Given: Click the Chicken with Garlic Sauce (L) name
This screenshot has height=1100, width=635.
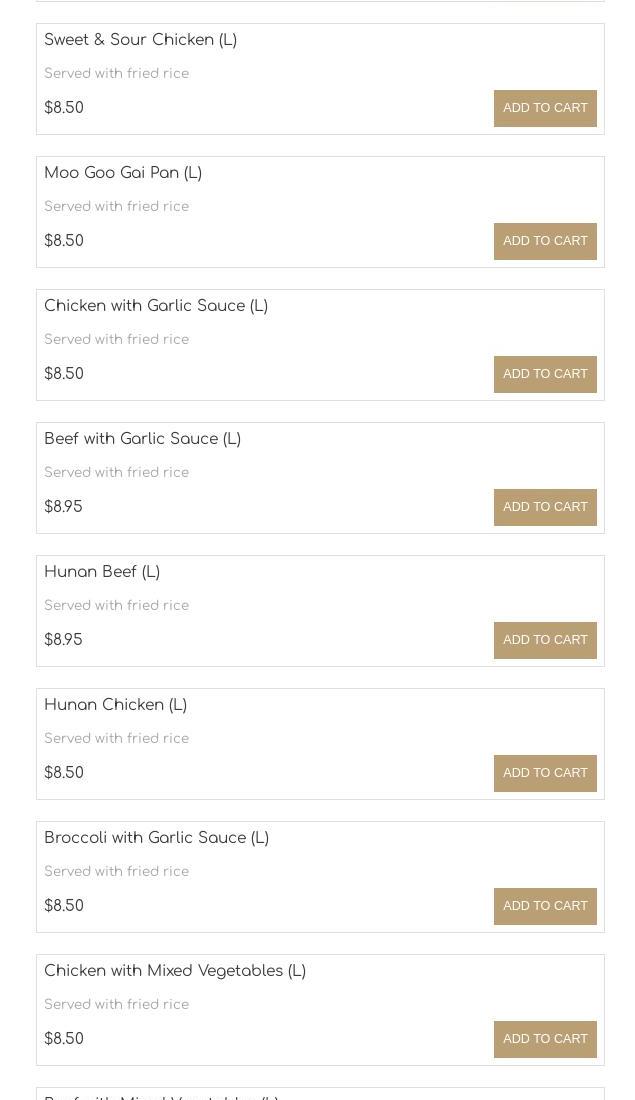Looking at the screenshot, I should click(156, 306).
